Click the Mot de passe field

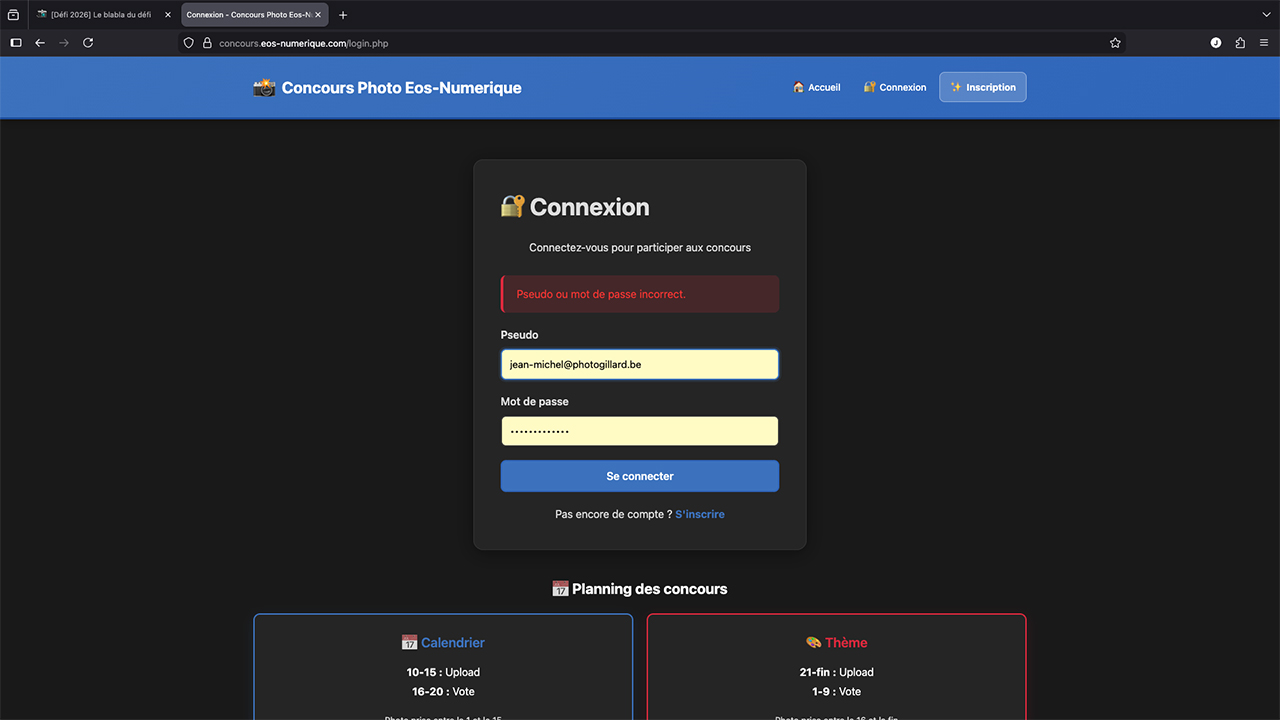[640, 431]
